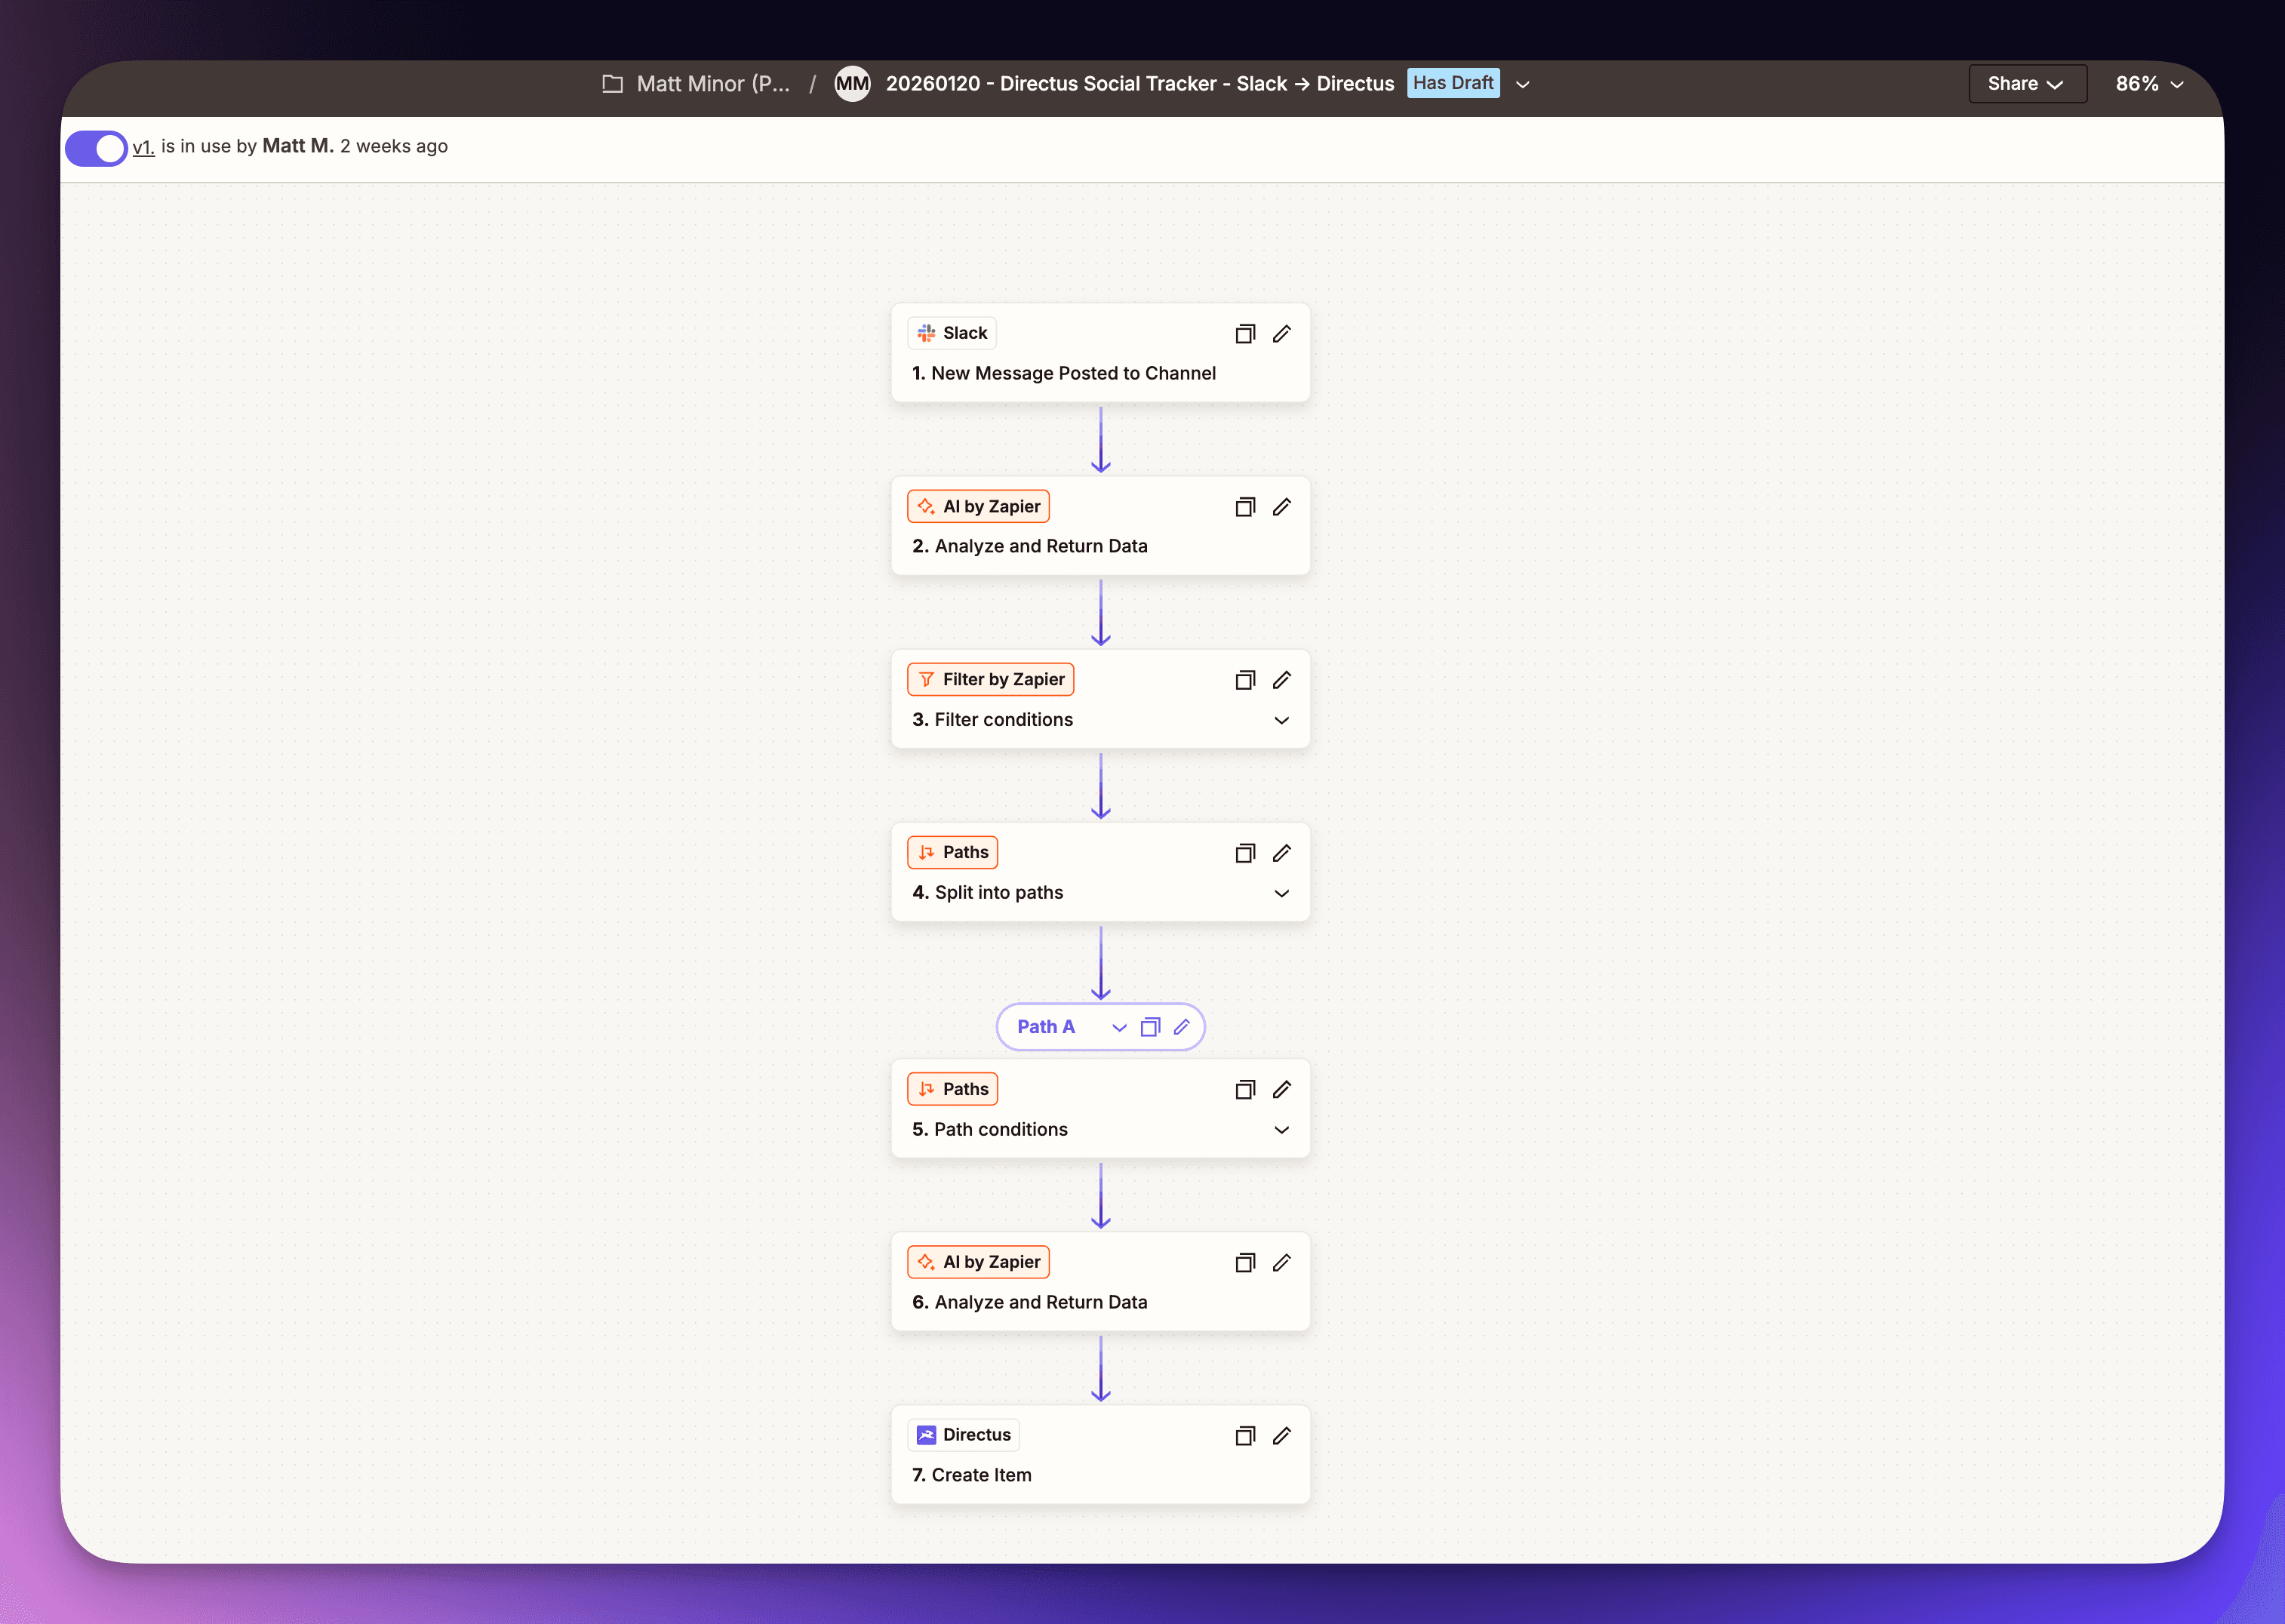The image size is (2285, 1624).
Task: Open the Zap title dropdown chevron
Action: coord(1523,85)
